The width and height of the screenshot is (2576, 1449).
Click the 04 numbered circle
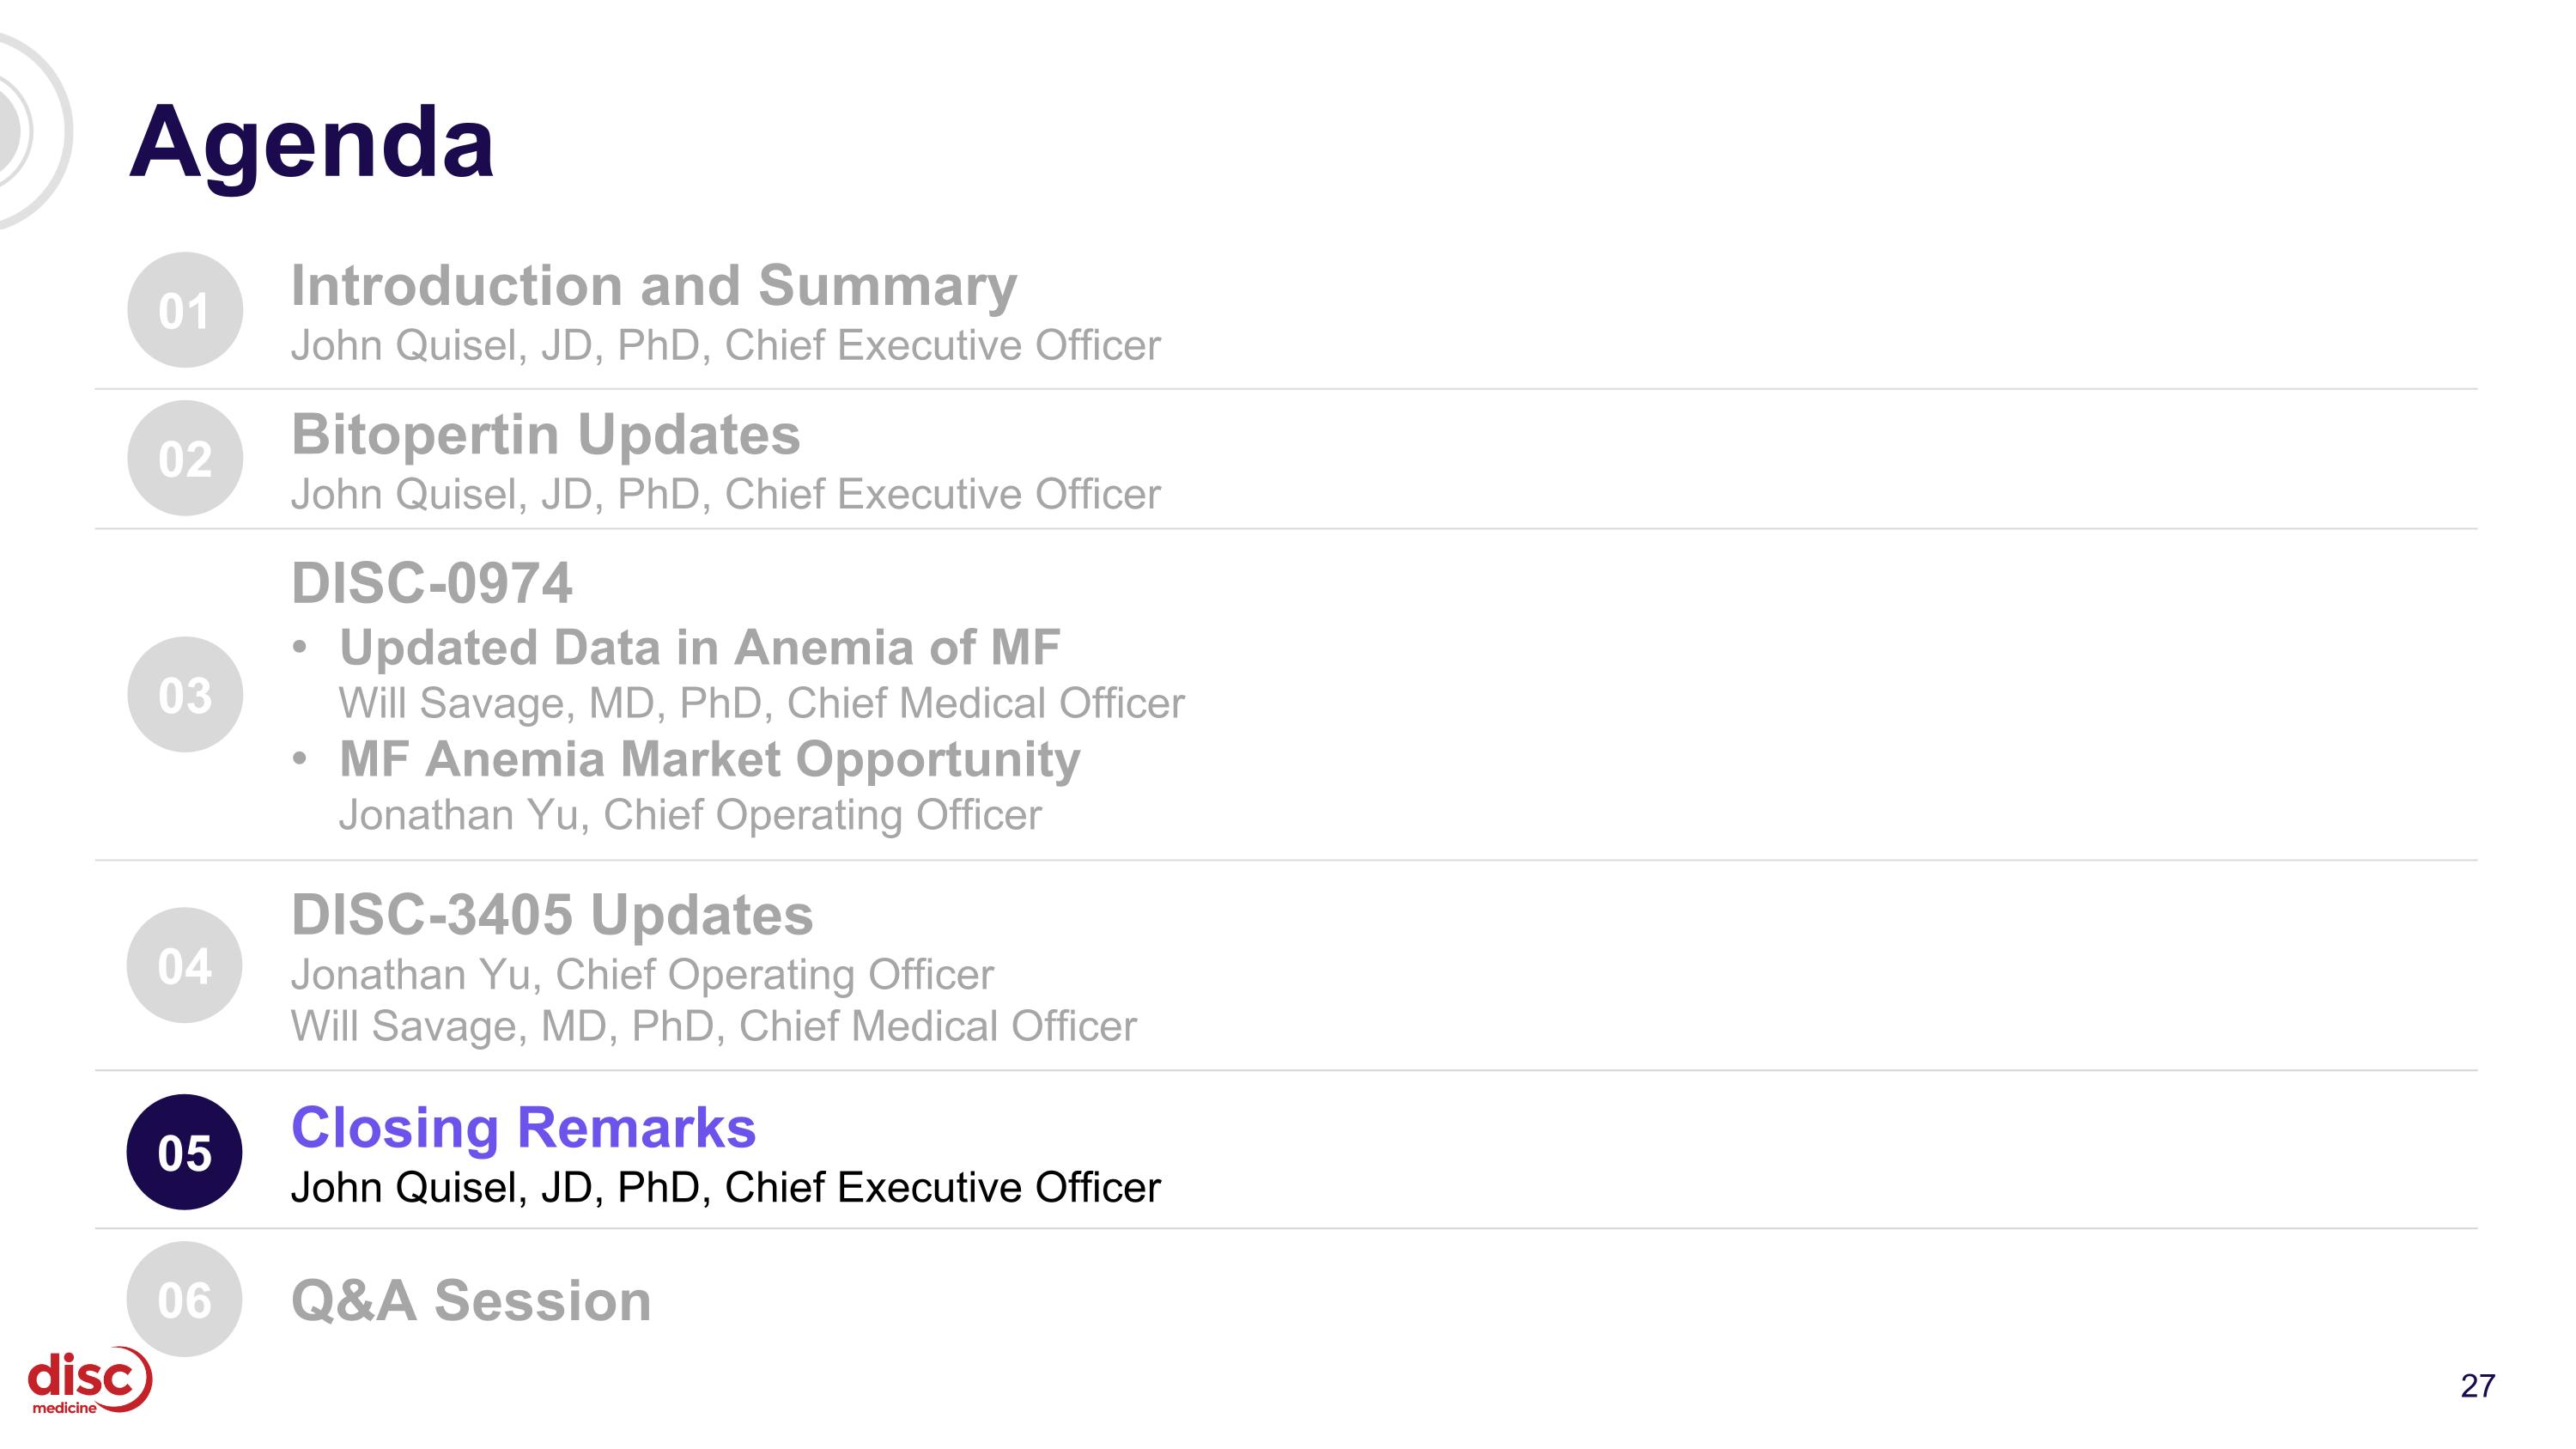185,965
